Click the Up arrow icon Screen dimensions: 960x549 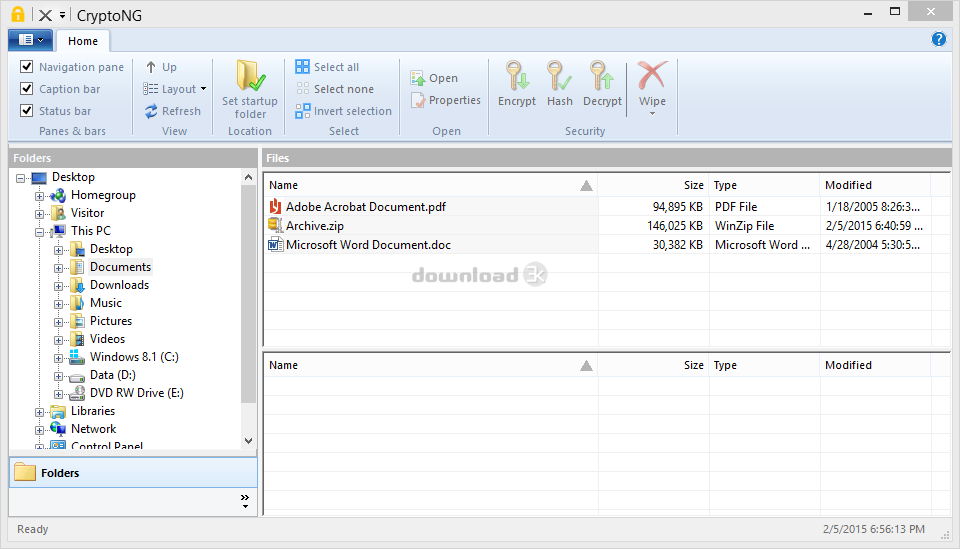click(x=151, y=67)
